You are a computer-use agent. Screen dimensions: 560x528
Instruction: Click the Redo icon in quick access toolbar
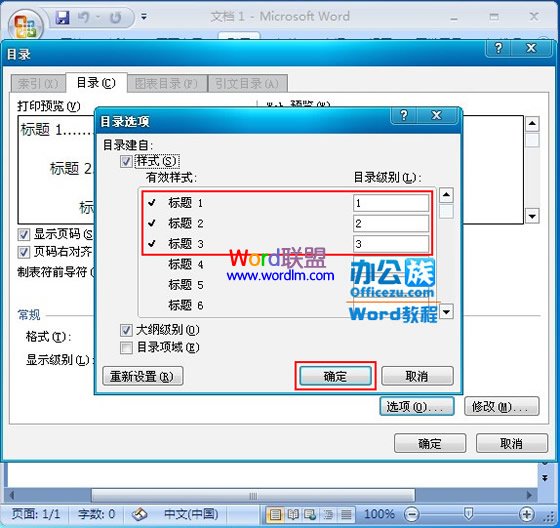[116, 17]
